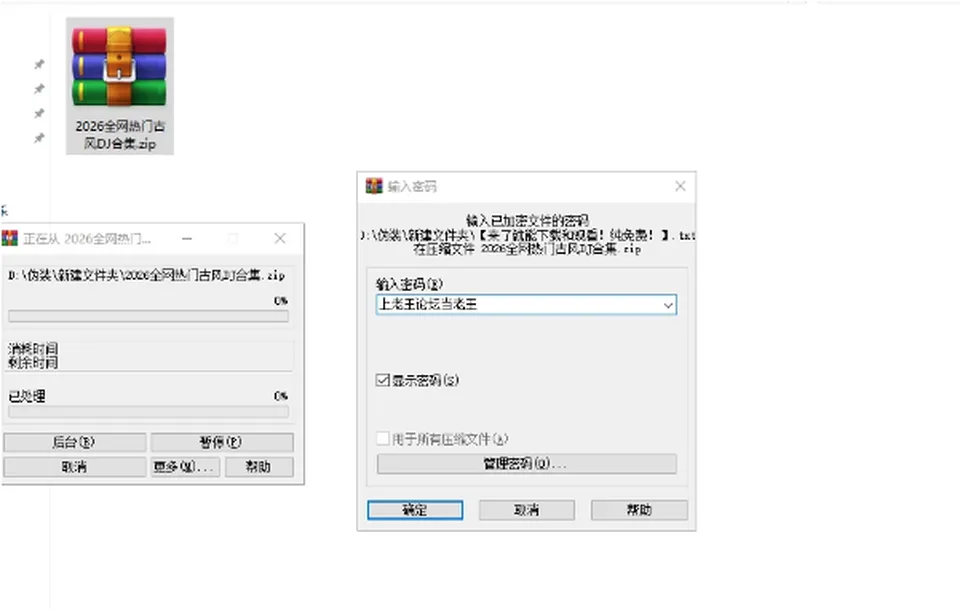Click the 输入已加密文件的密码 prompt text
Screen dimensions: 960x610
tap(528, 220)
